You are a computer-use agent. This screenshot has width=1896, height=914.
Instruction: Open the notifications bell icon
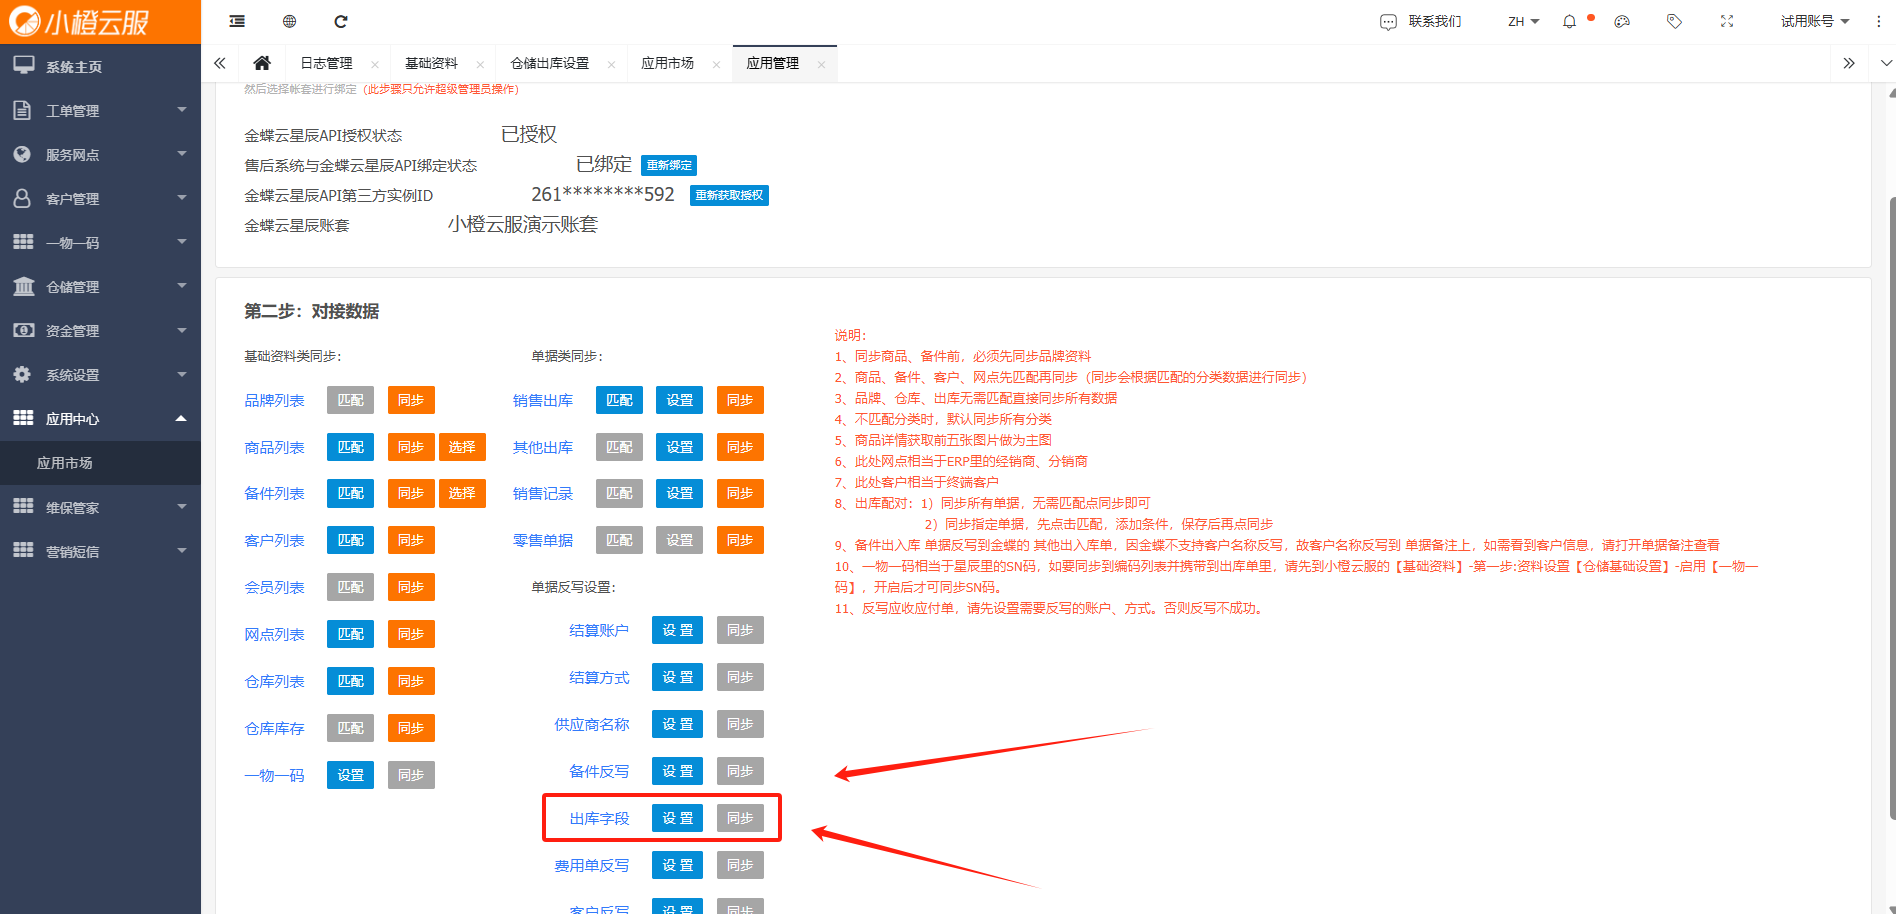pyautogui.click(x=1569, y=22)
